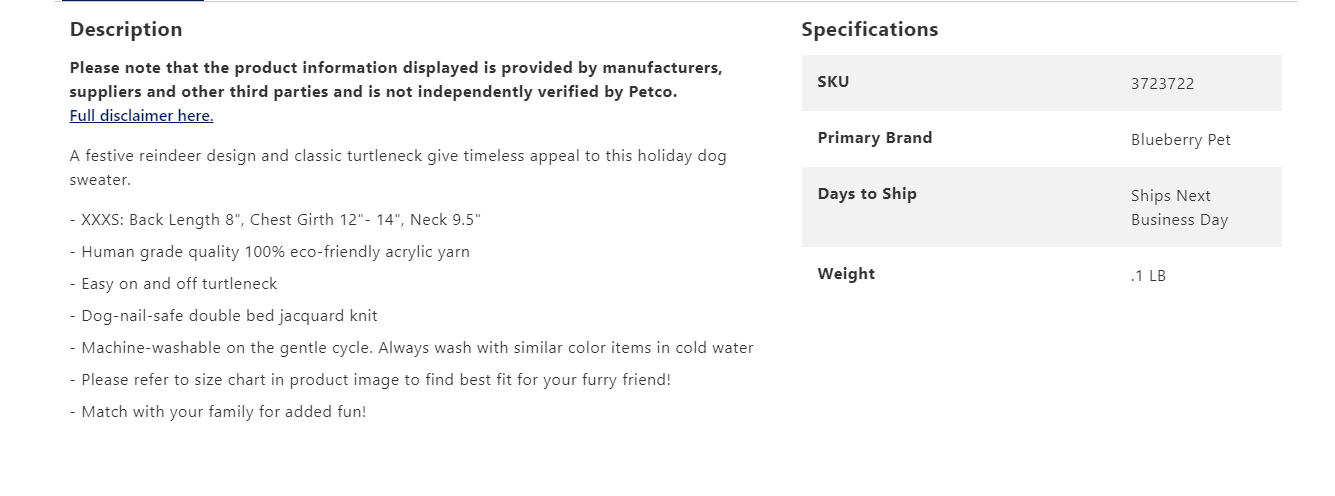Click the easy on and off turtleneck line
The width and height of the screenshot is (1335, 496).
pyautogui.click(x=173, y=284)
